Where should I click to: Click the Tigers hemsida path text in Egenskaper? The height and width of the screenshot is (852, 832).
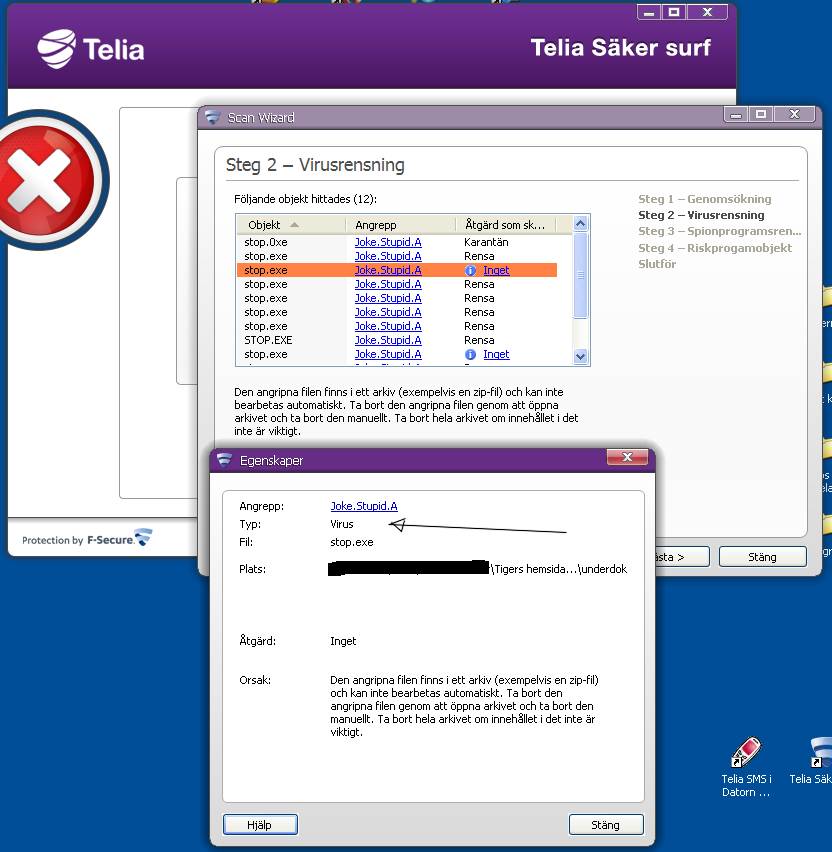559,569
